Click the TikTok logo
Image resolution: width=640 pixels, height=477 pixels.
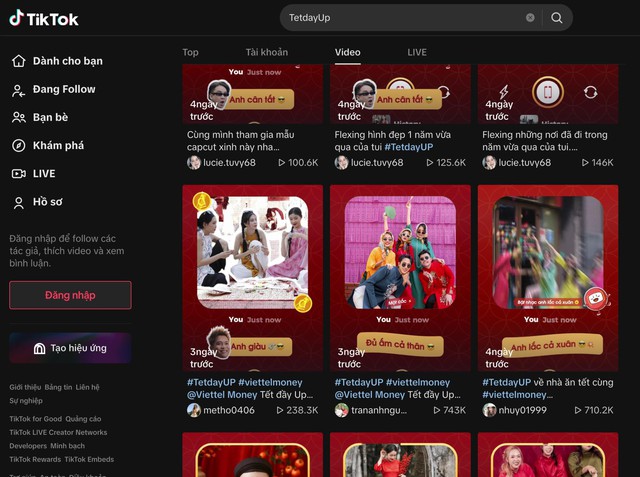pyautogui.click(x=44, y=18)
